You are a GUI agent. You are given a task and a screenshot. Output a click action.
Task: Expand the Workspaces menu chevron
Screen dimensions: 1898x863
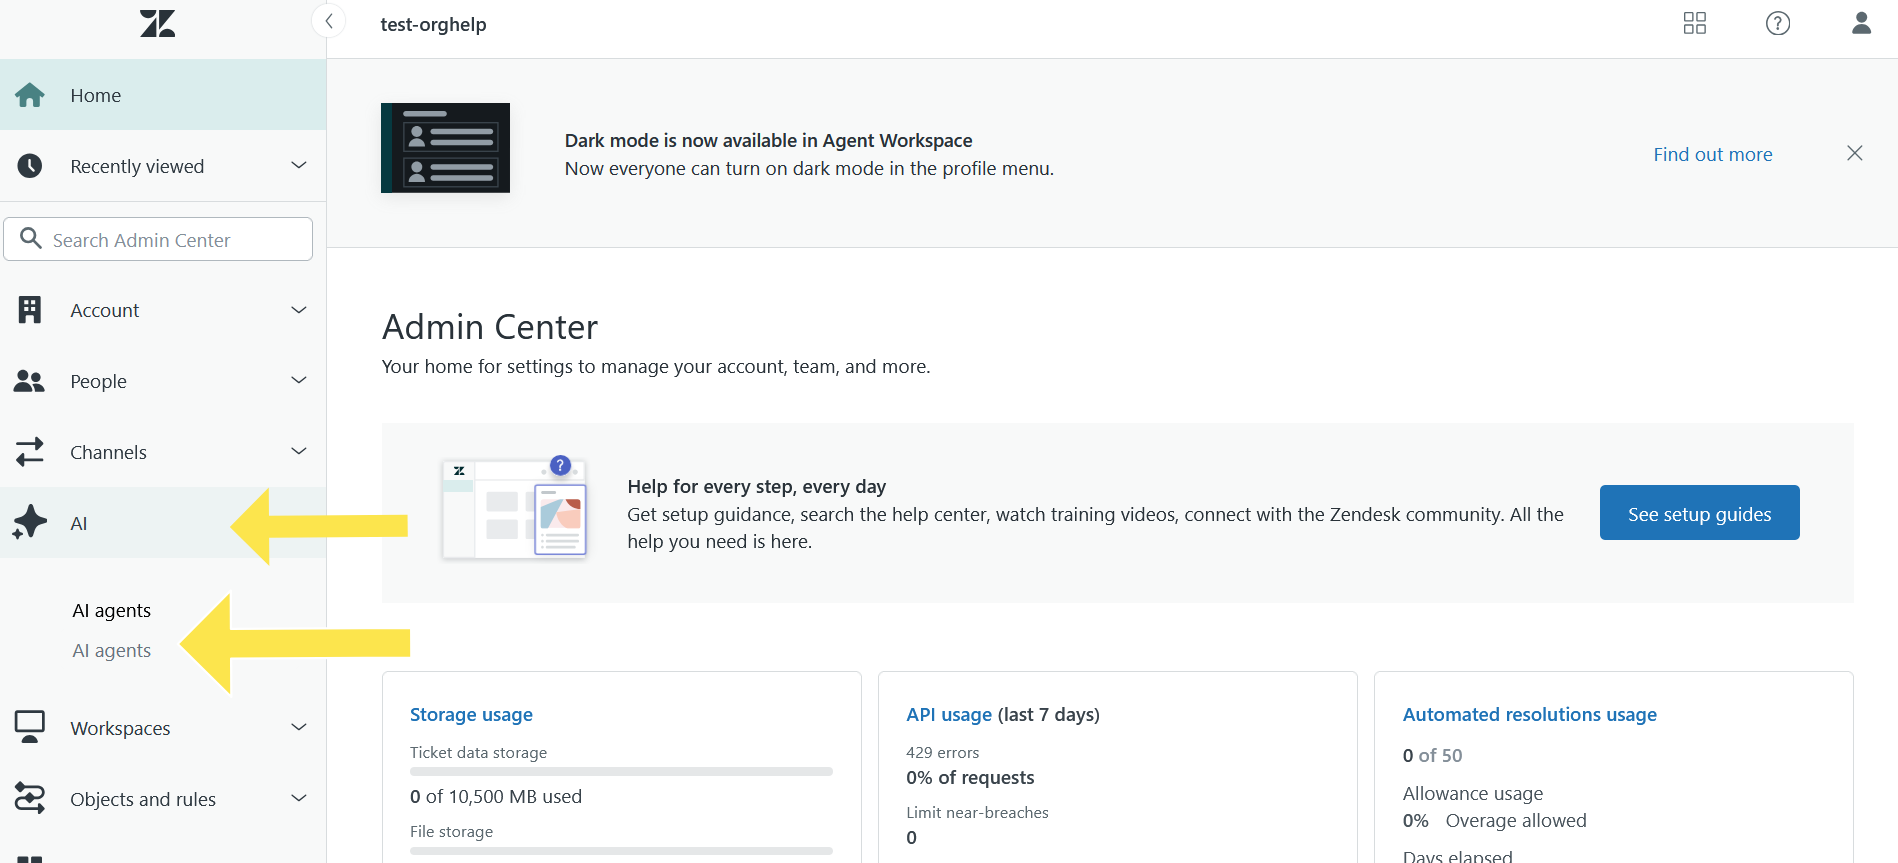[x=298, y=728]
